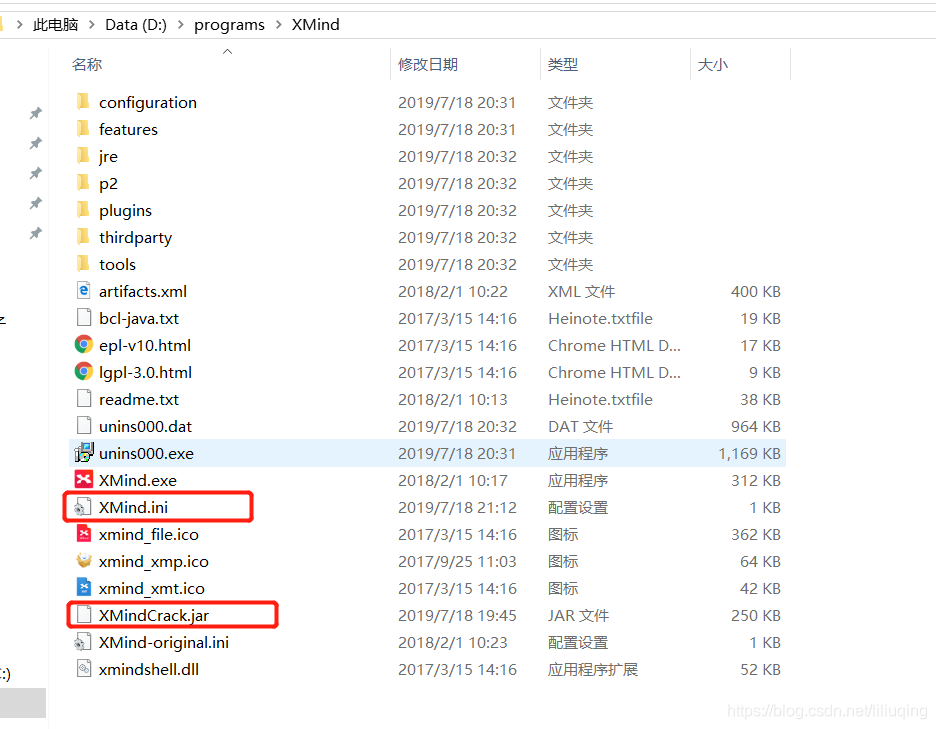Click the jre folder icon

point(84,156)
